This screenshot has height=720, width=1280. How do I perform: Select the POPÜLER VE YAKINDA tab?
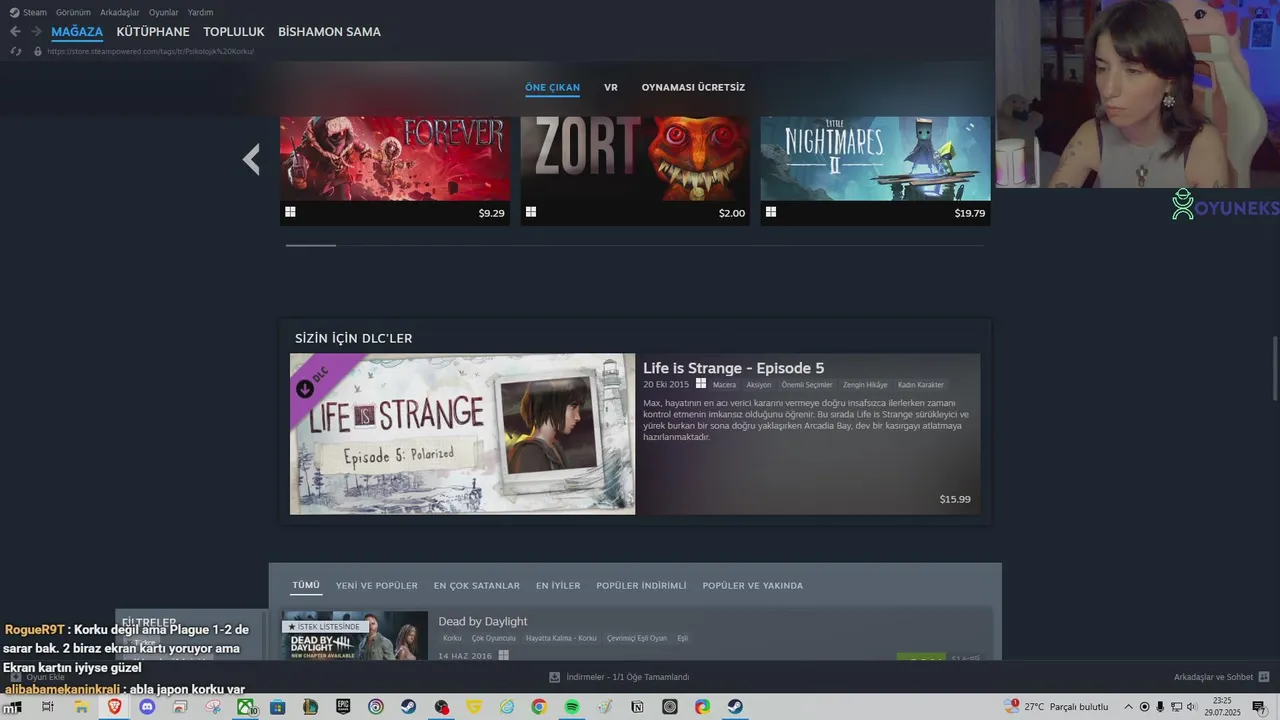753,586
